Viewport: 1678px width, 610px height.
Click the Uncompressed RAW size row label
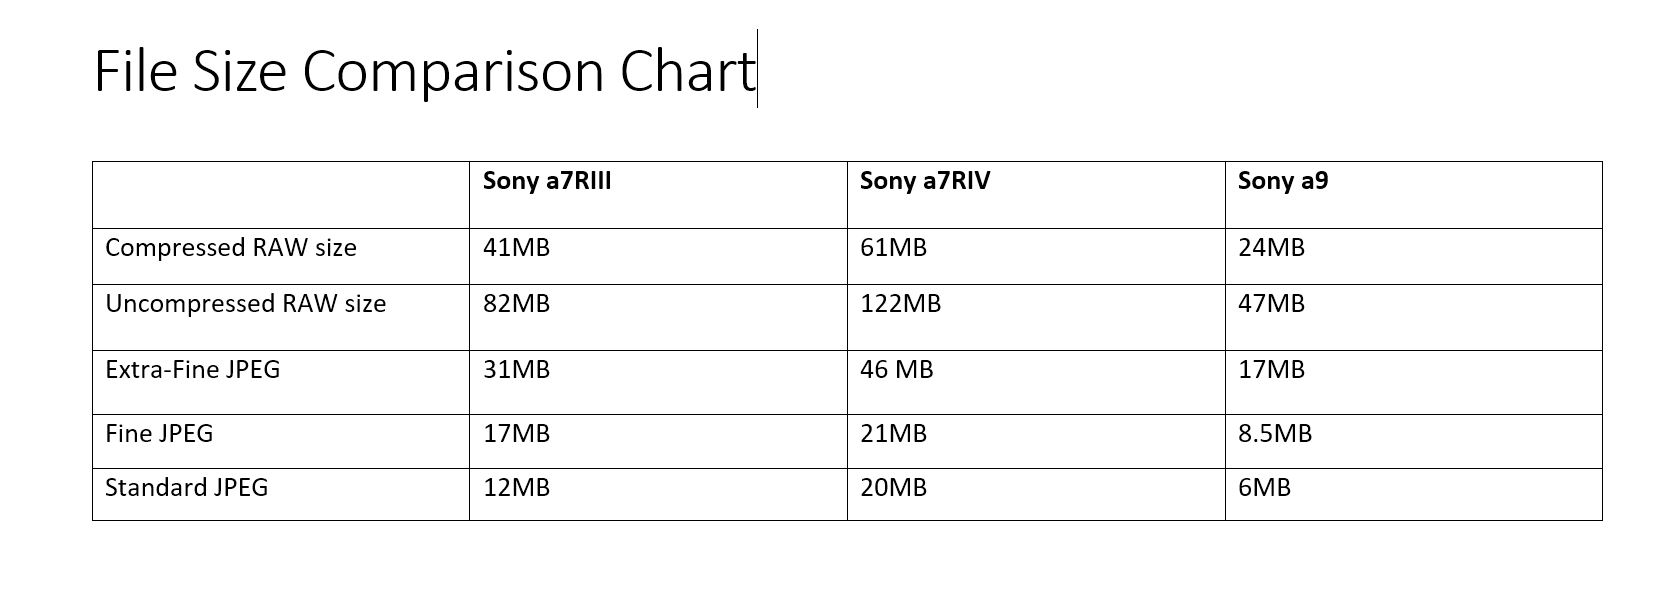[x=246, y=303]
